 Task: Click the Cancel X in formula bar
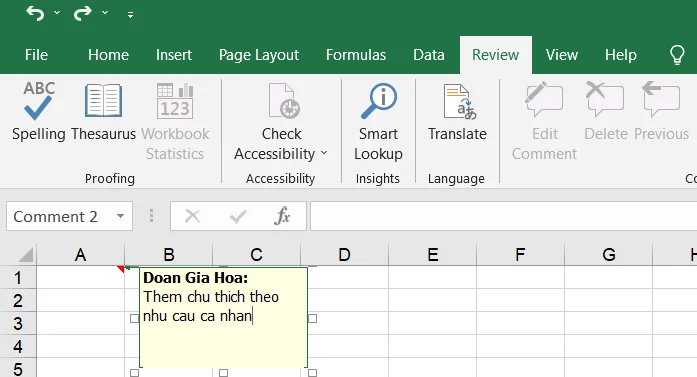click(192, 217)
